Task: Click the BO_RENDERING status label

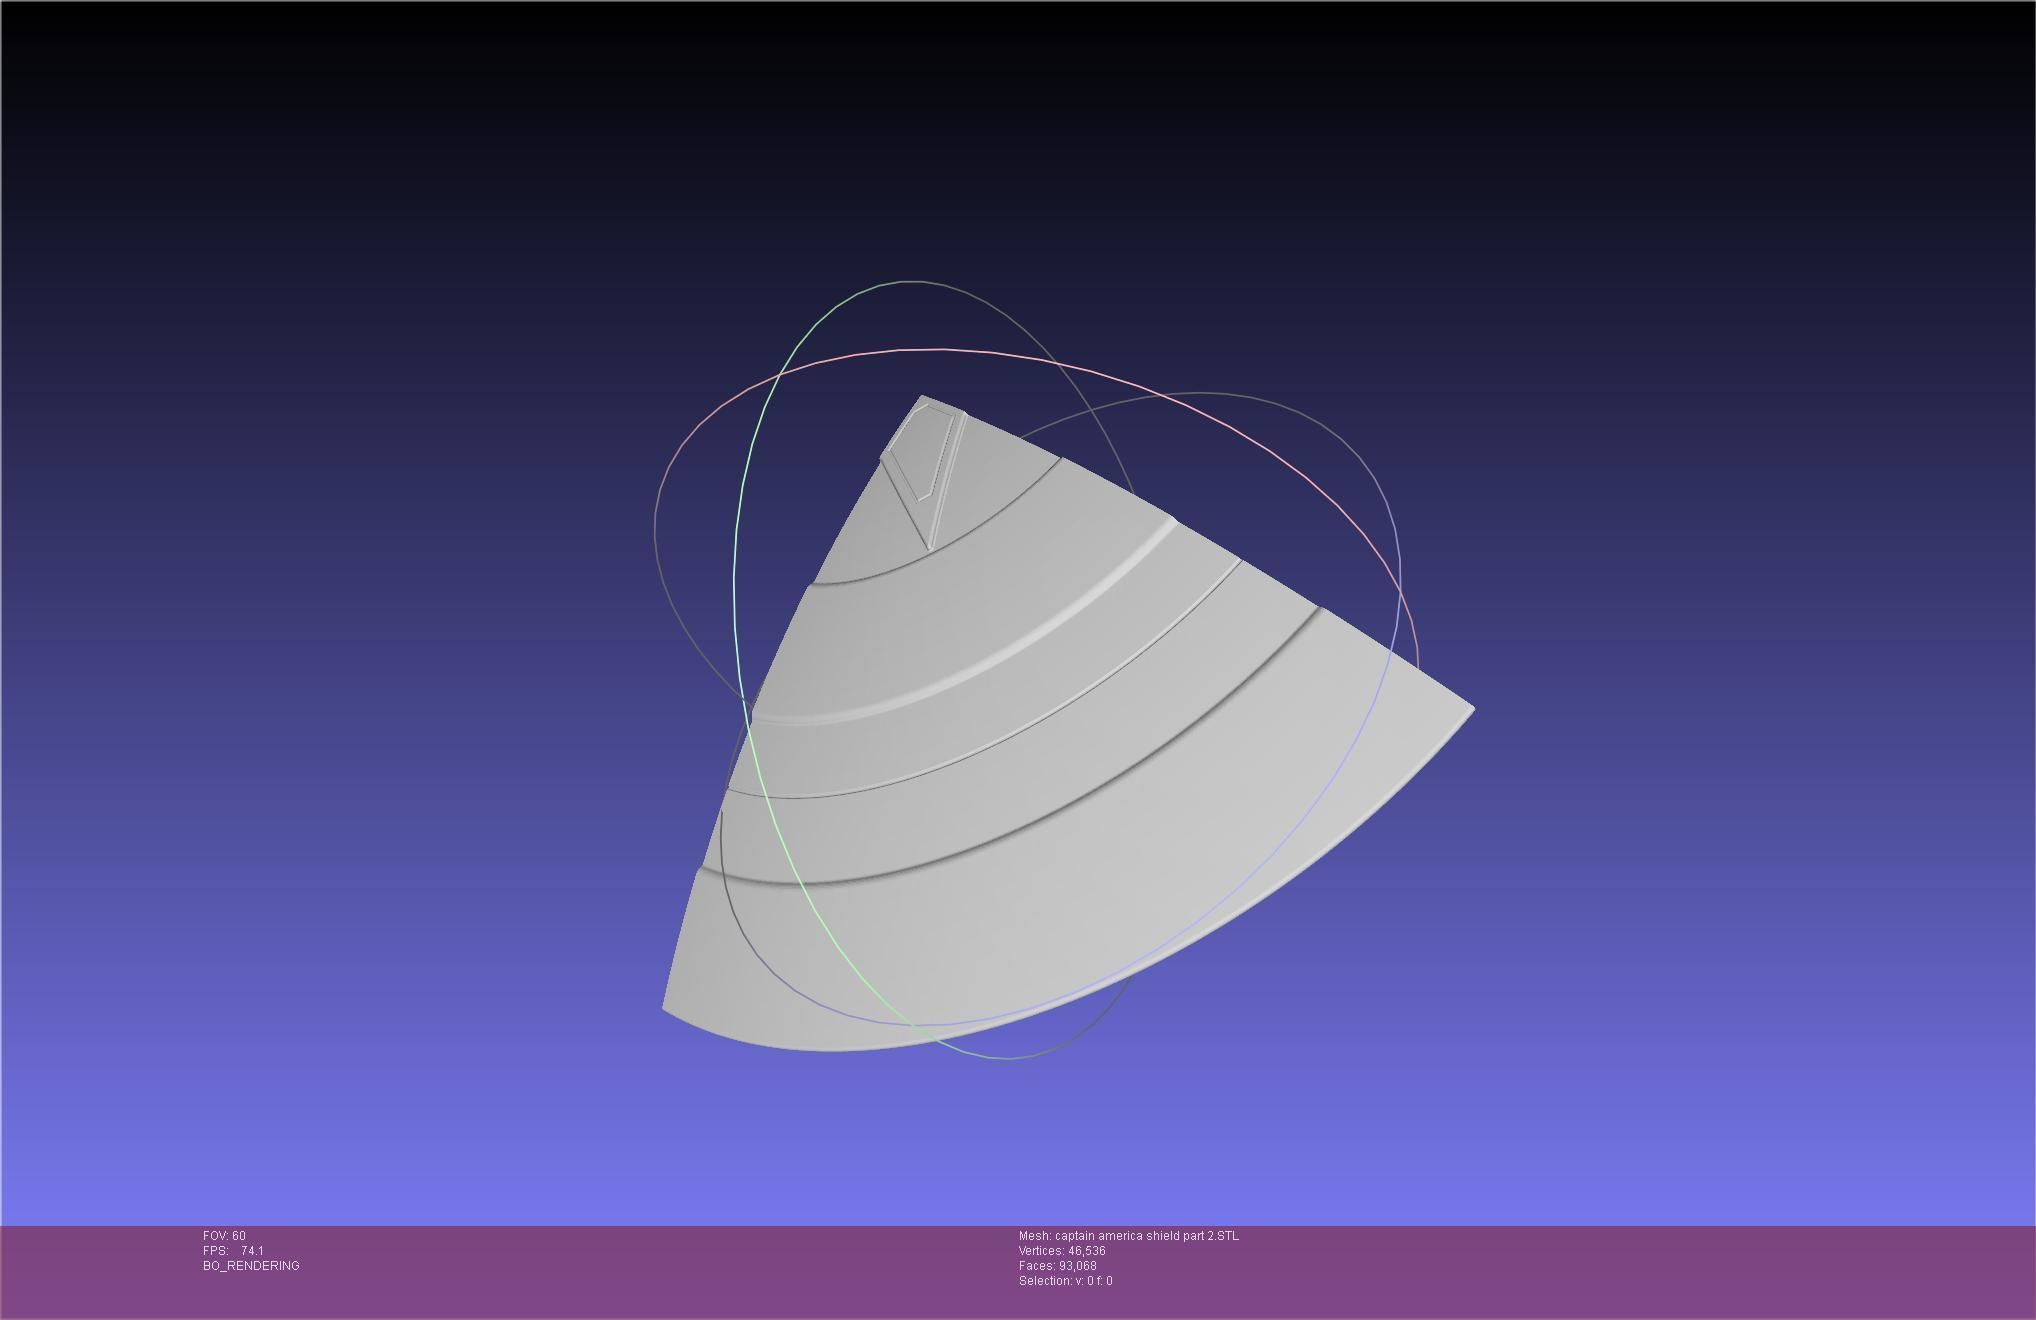Action: tap(251, 1266)
